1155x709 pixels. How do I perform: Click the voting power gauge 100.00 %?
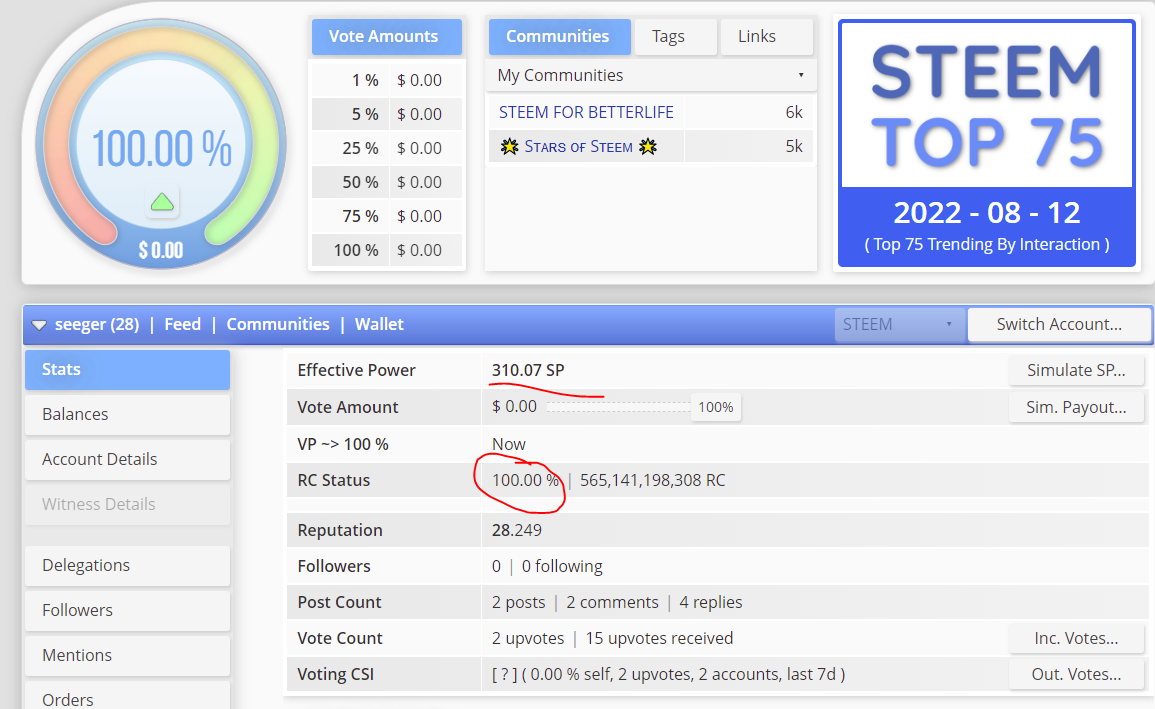[161, 148]
